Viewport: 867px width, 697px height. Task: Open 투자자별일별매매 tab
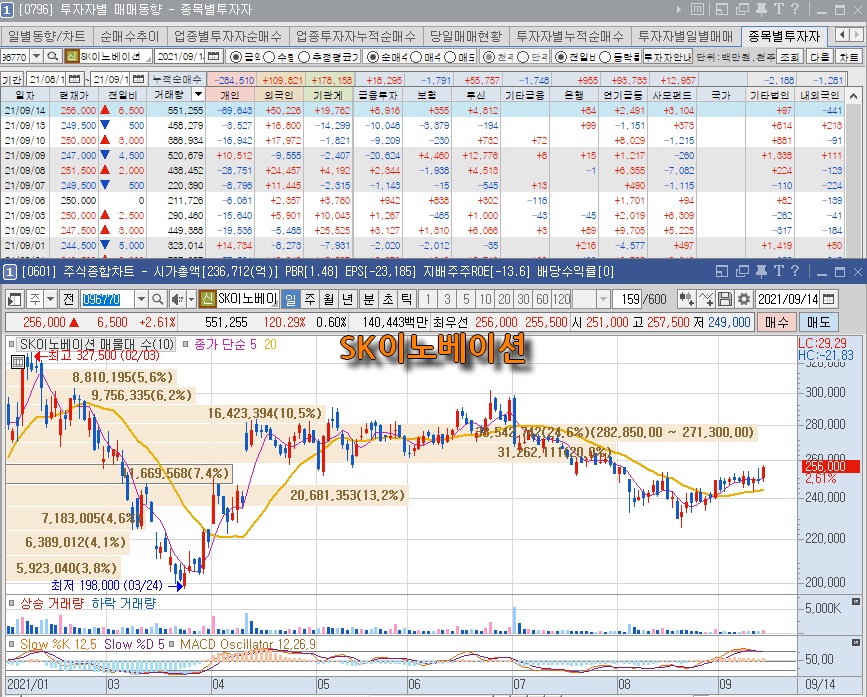click(x=686, y=36)
